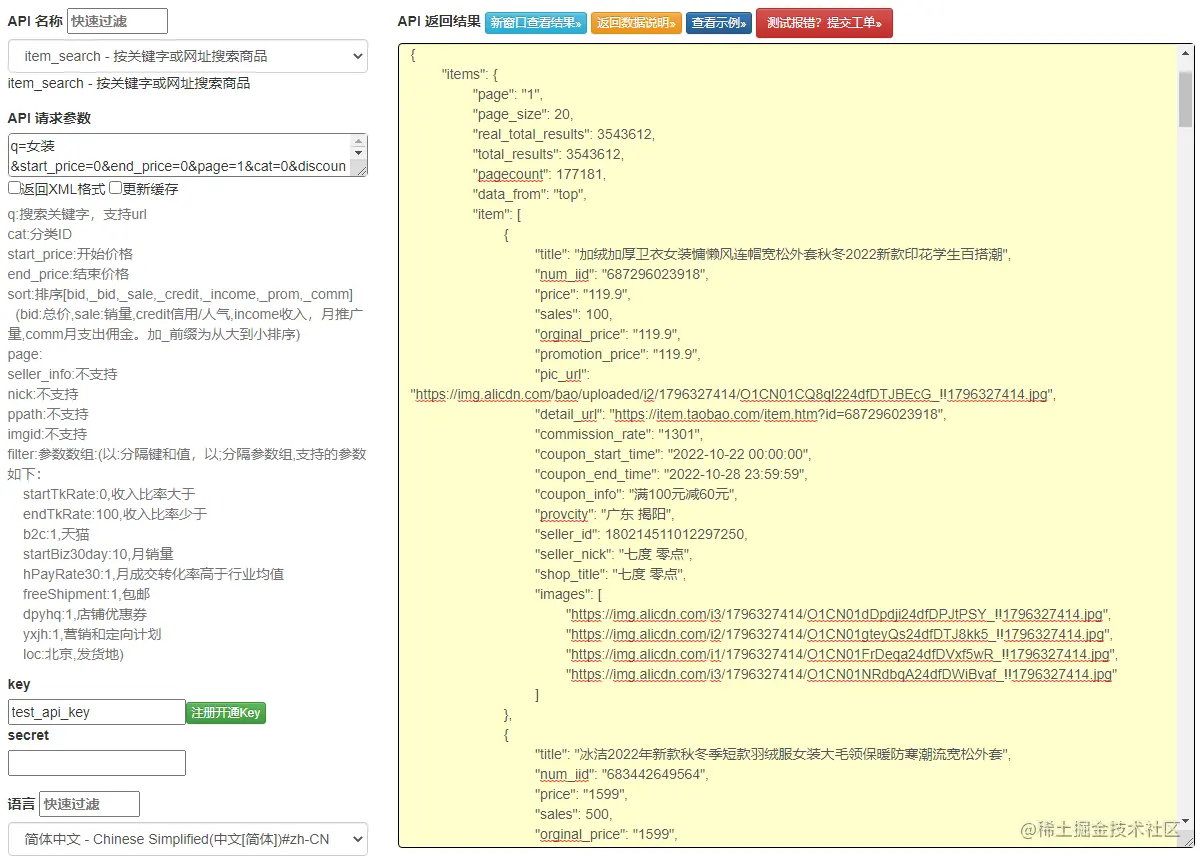Click the sort:排序 parameter description line
Screen dimensions: 1204x863
pyautogui.click(x=180, y=294)
